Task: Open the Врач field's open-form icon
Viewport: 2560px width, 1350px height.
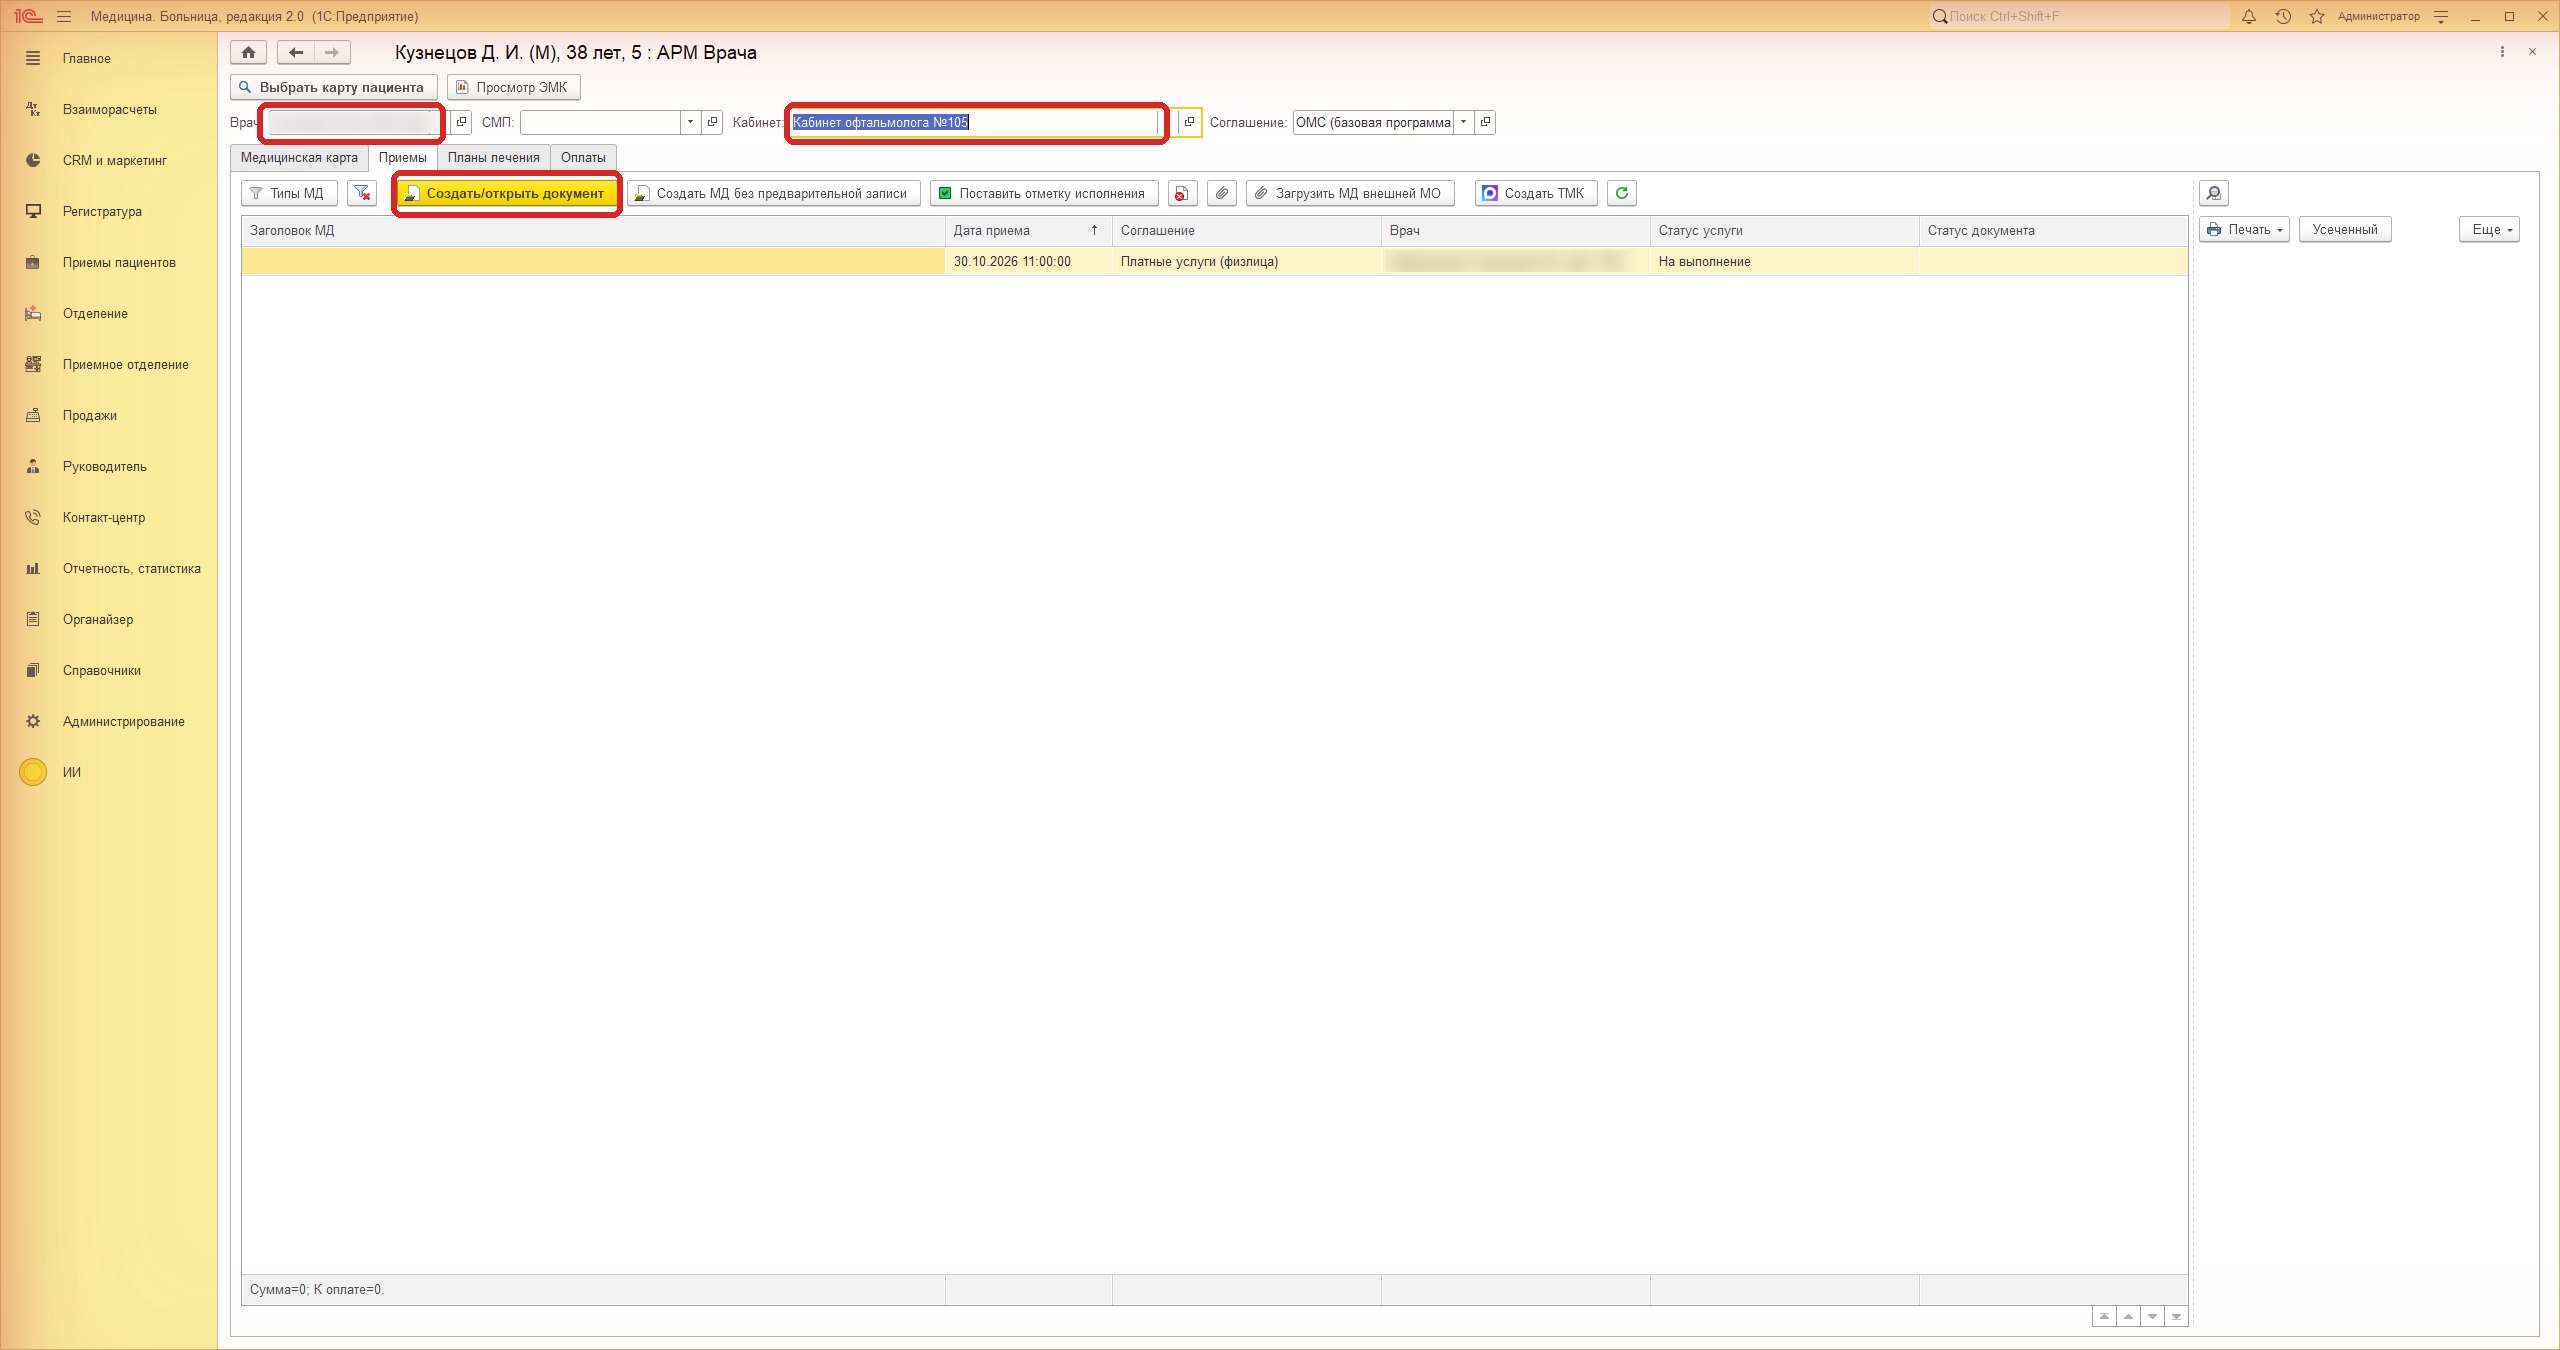Action: coord(461,122)
